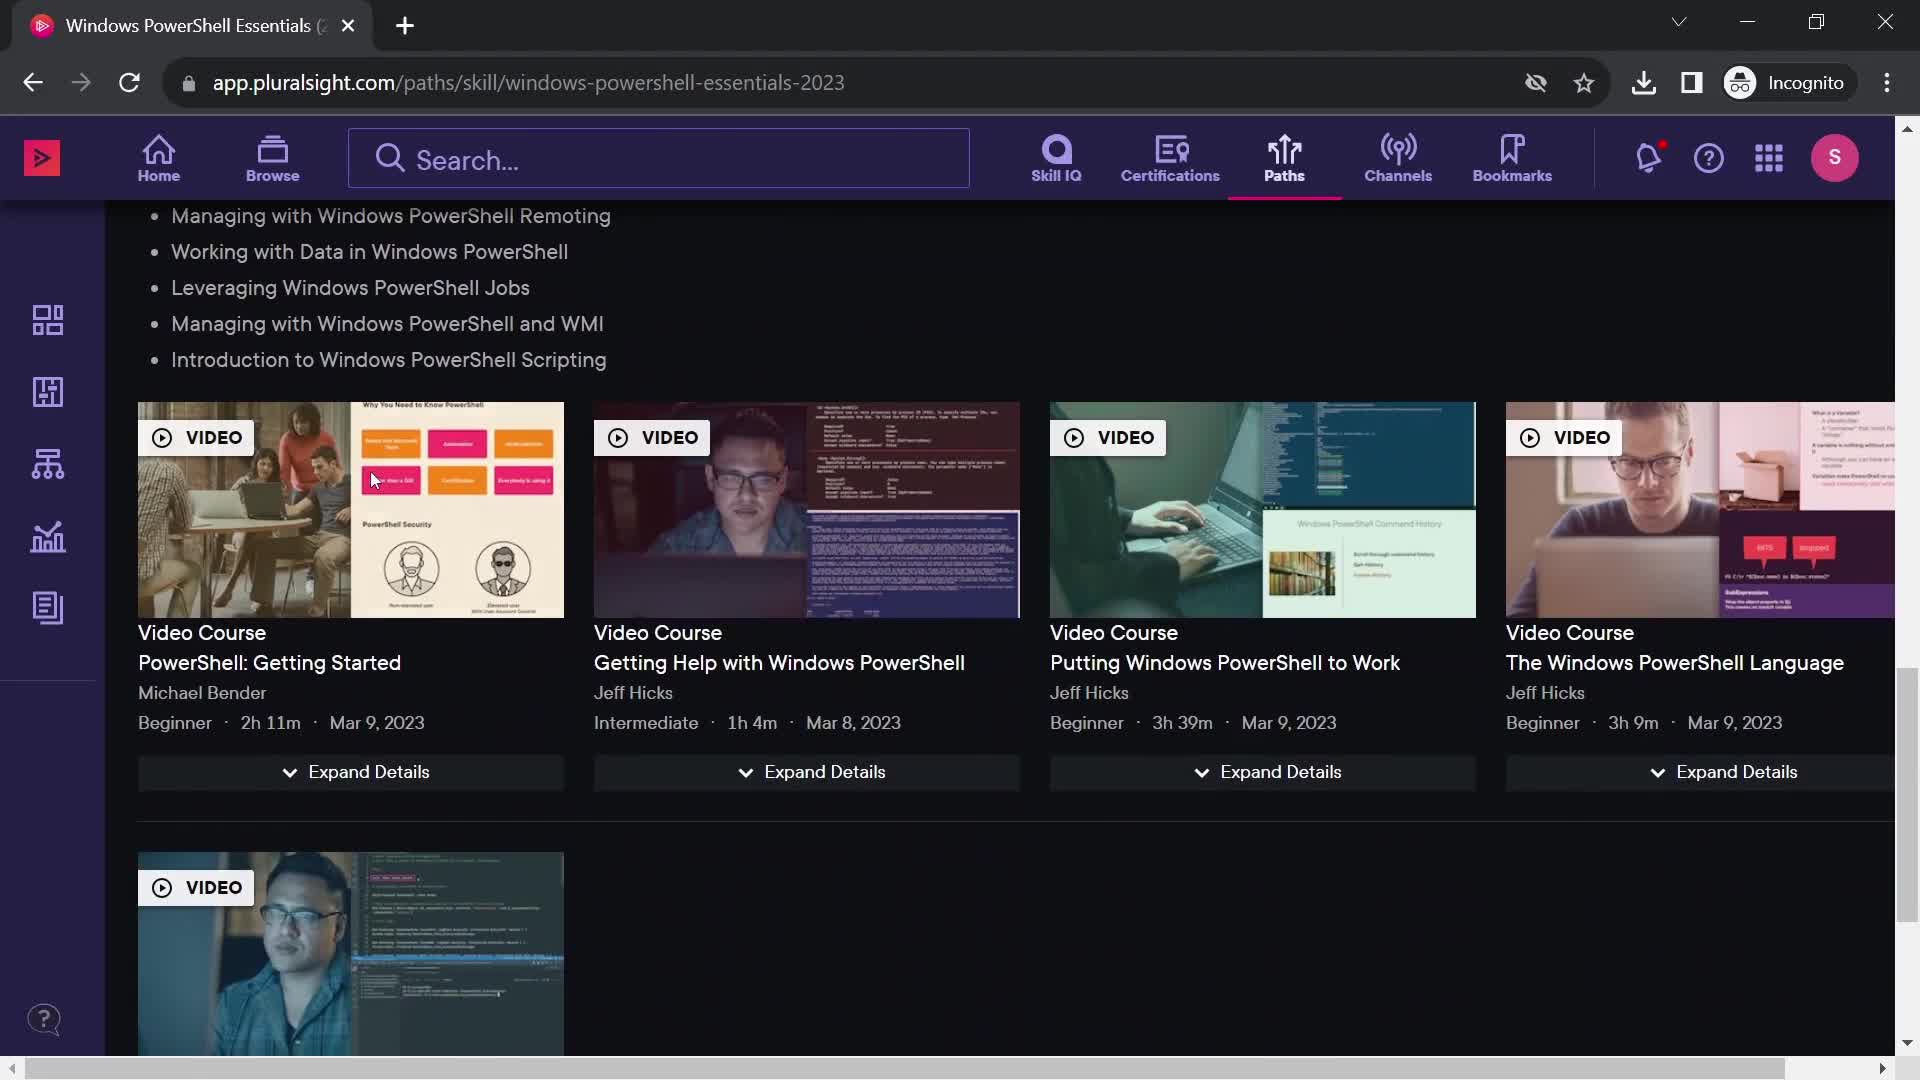Click the VIDEO badge on Getting Started card

[x=197, y=438]
